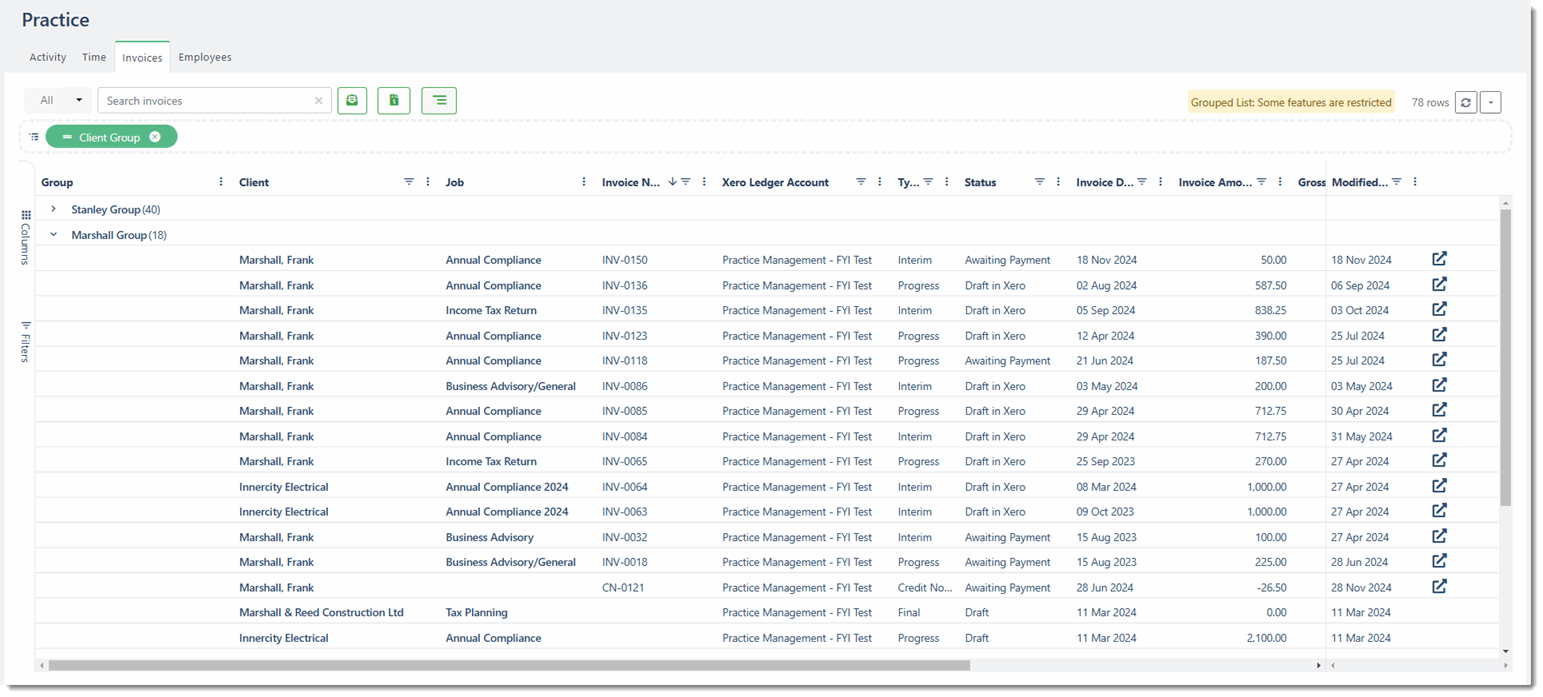Open the Invoice Number column menu
The height and width of the screenshot is (697, 1543).
704,182
